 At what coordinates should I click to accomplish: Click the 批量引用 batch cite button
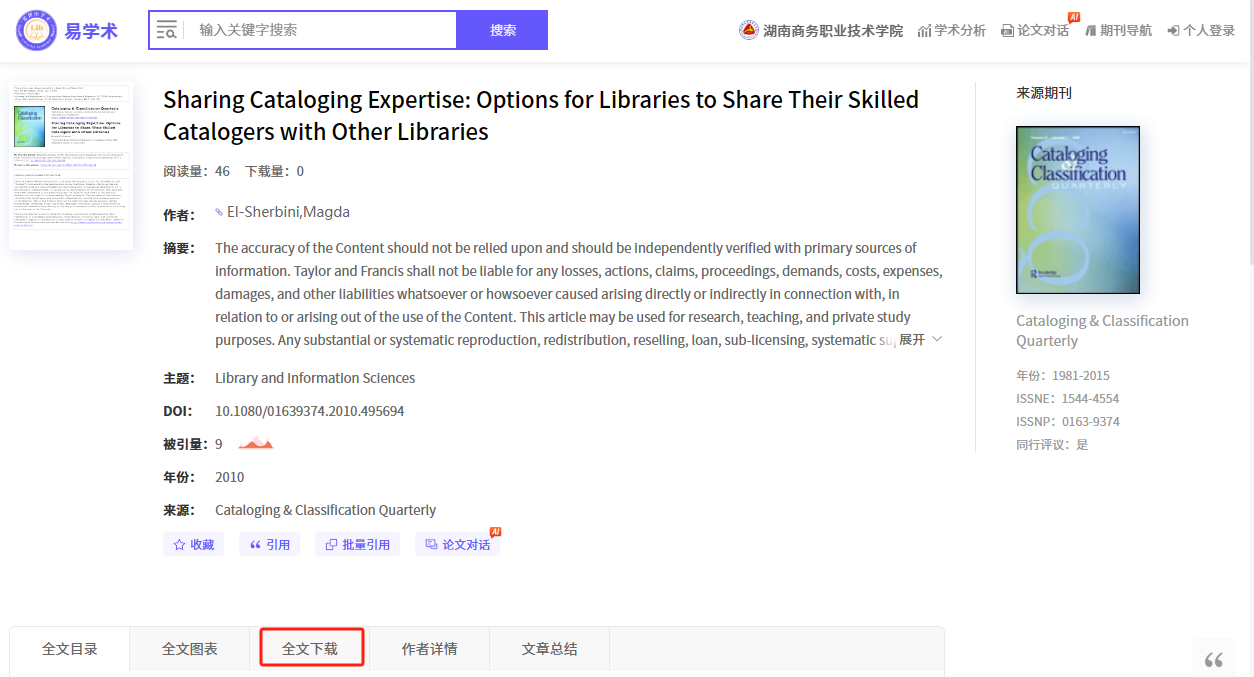[x=357, y=544]
